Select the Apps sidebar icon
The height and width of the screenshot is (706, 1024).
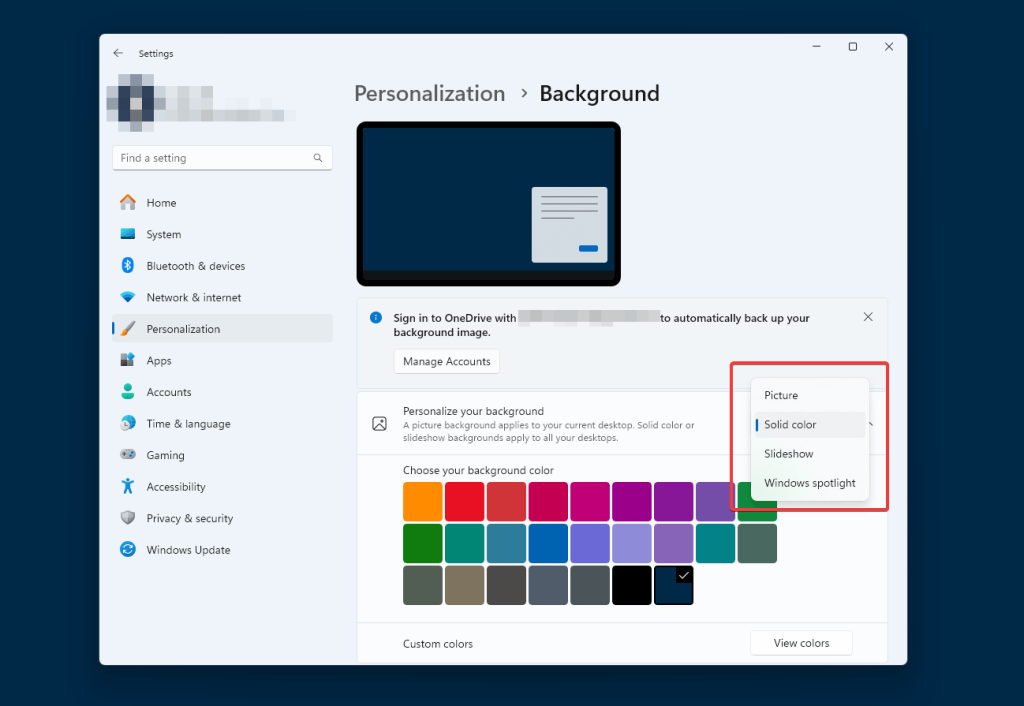pos(130,360)
